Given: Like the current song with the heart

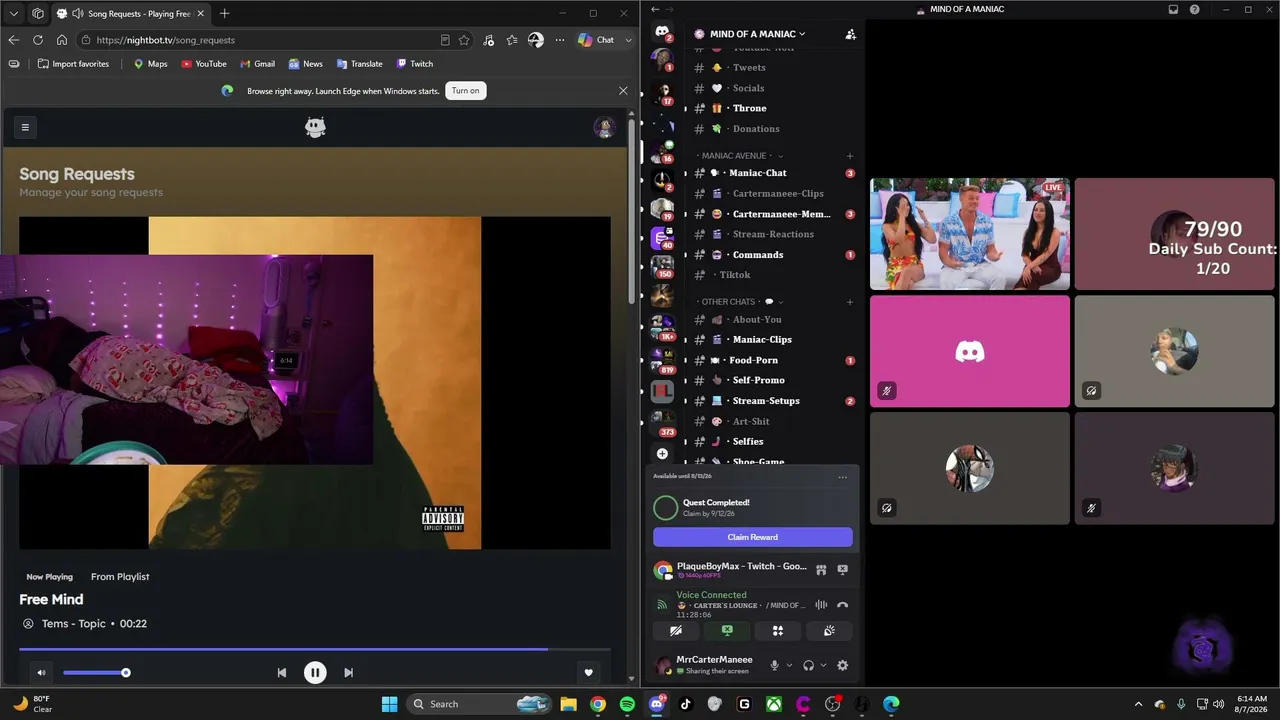Looking at the screenshot, I should pyautogui.click(x=589, y=673).
